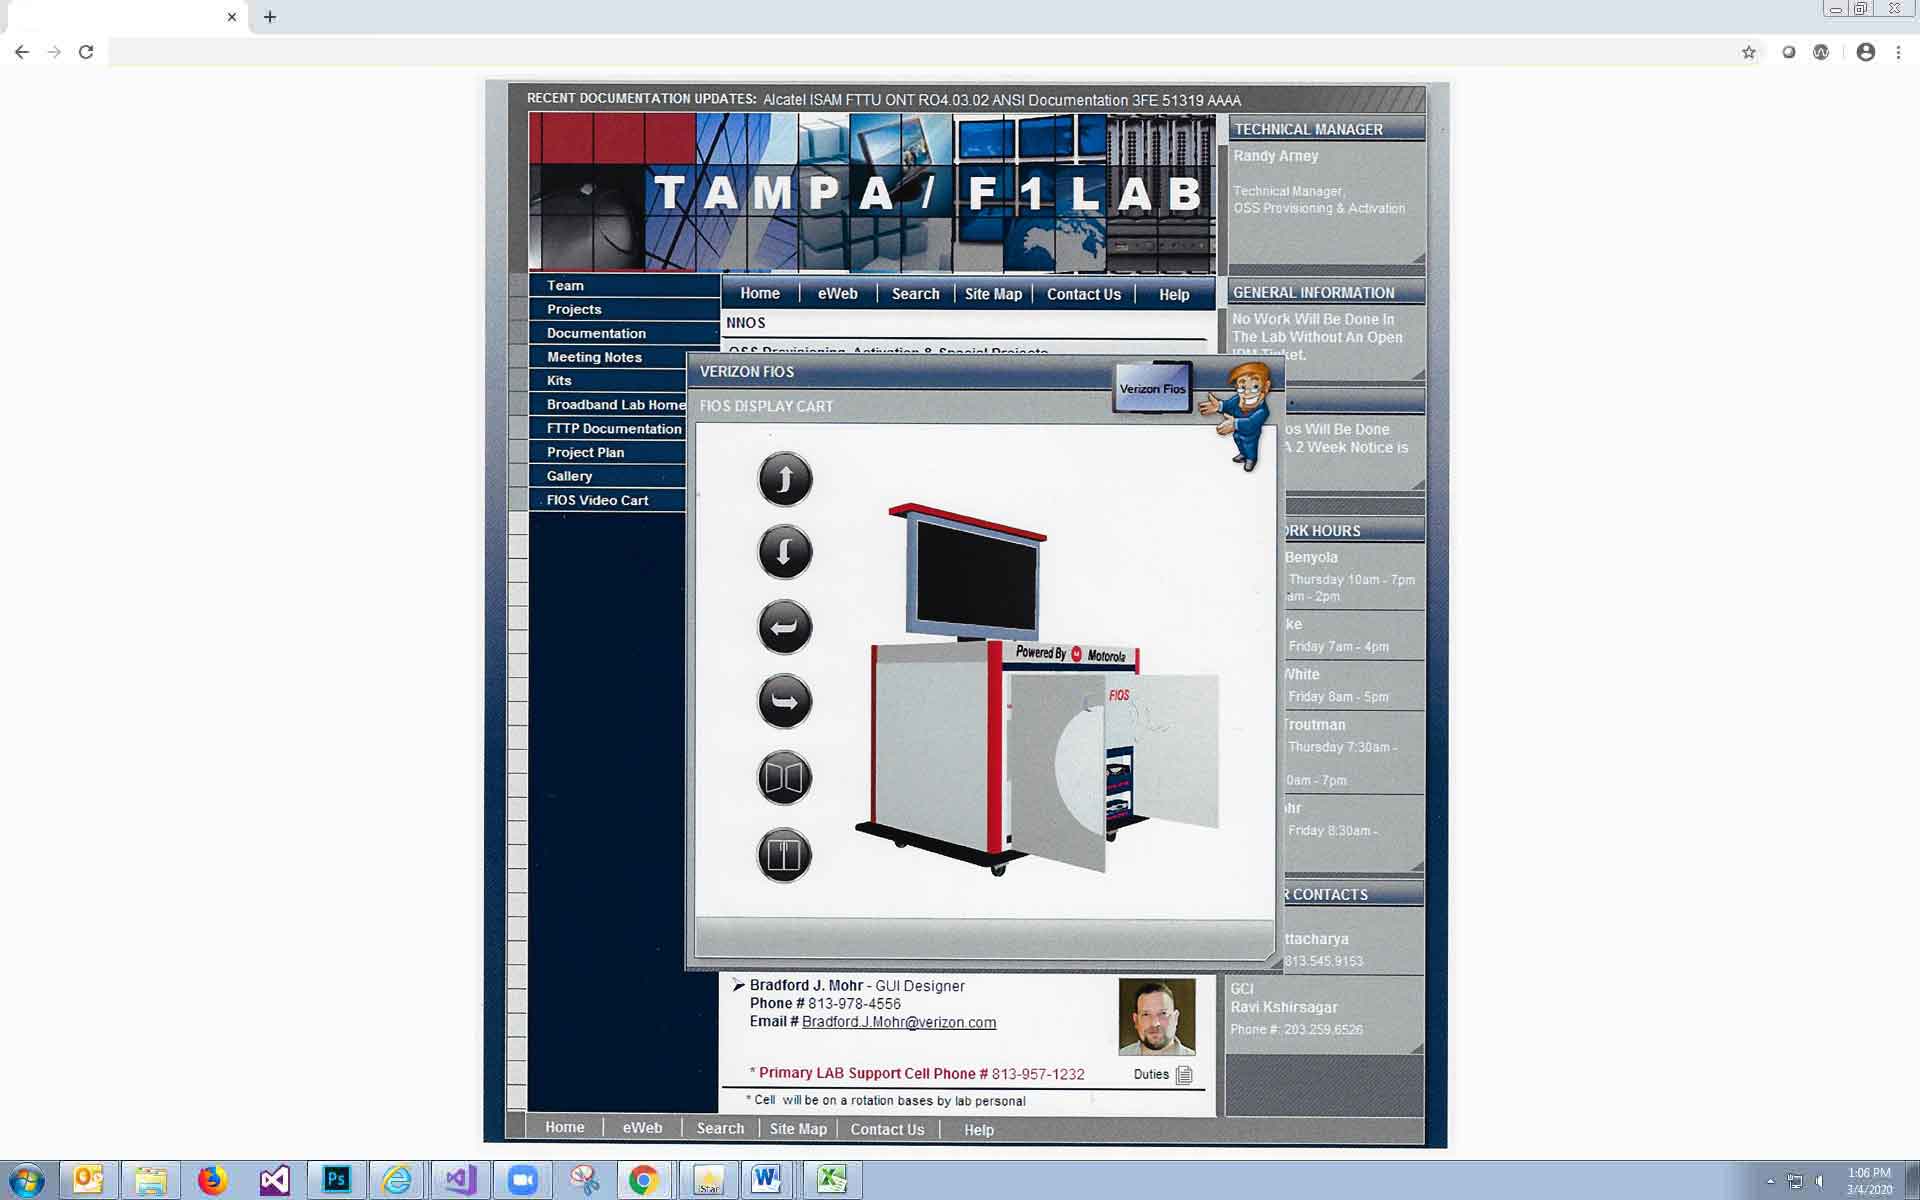Screen dimensions: 1920x1200
Task: Click the rotate cart up arrow button
Action: [785, 479]
